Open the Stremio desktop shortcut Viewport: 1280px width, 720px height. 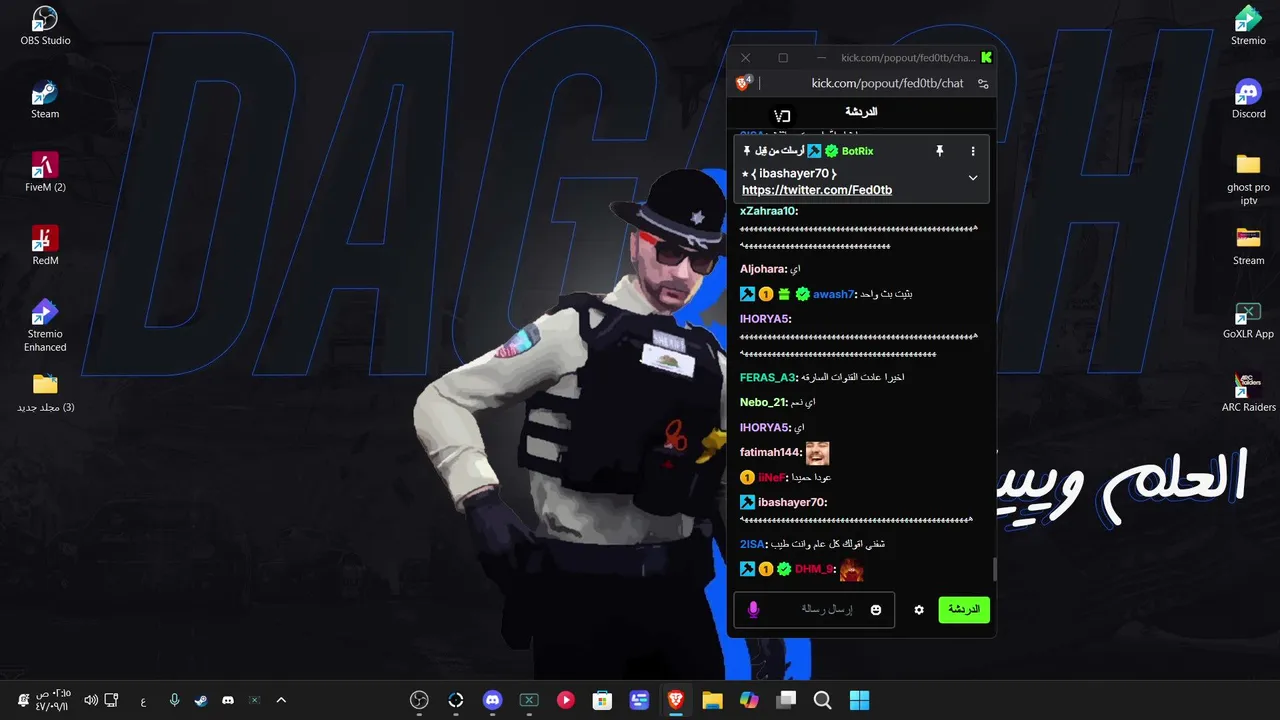1248,27
